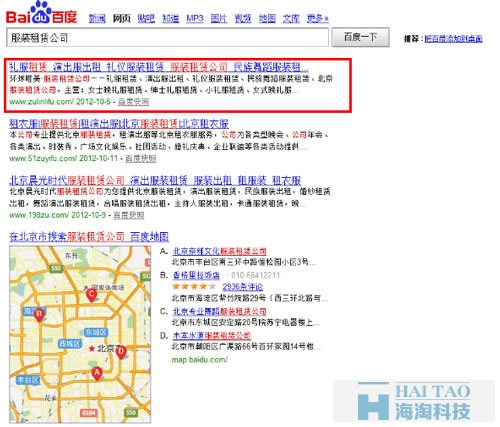This screenshot has width=500, height=427.
Task: Click the www.zulinlifu.com URL text
Action: (x=42, y=102)
